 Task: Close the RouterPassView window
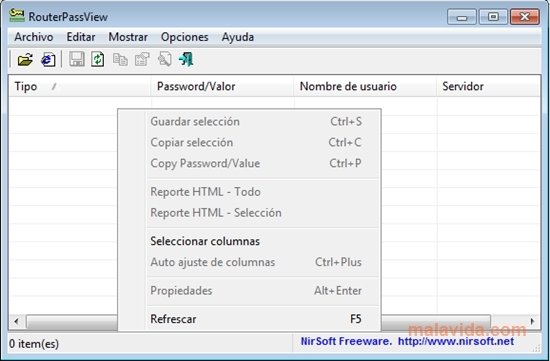pyautogui.click(x=525, y=17)
